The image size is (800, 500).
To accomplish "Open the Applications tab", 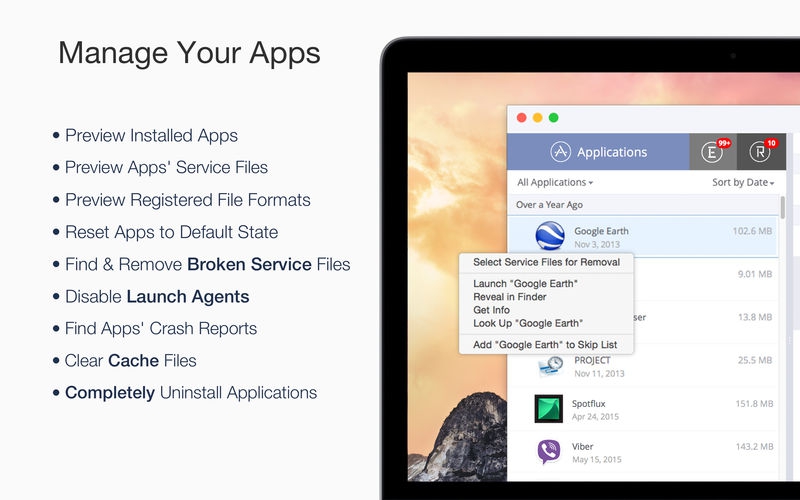I will pyautogui.click(x=598, y=152).
